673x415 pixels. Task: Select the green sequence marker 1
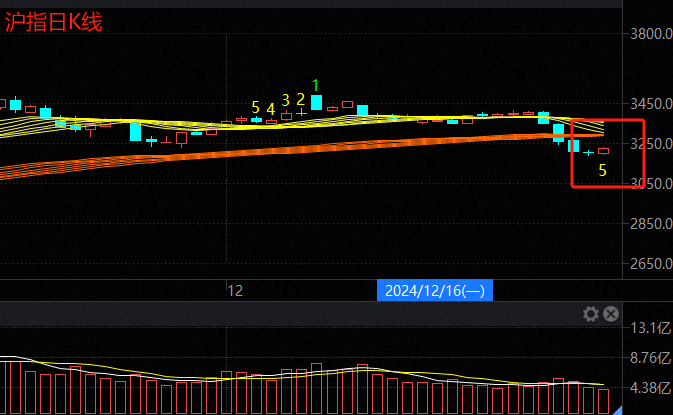316,85
